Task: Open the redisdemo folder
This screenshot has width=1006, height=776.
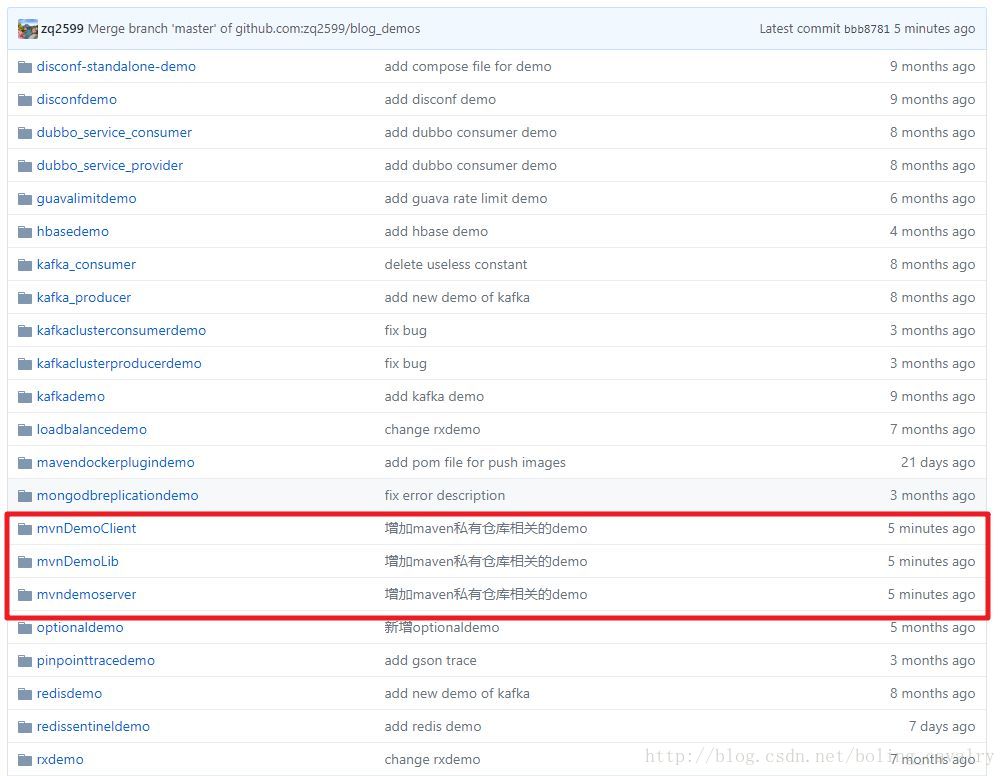Action: pos(69,694)
